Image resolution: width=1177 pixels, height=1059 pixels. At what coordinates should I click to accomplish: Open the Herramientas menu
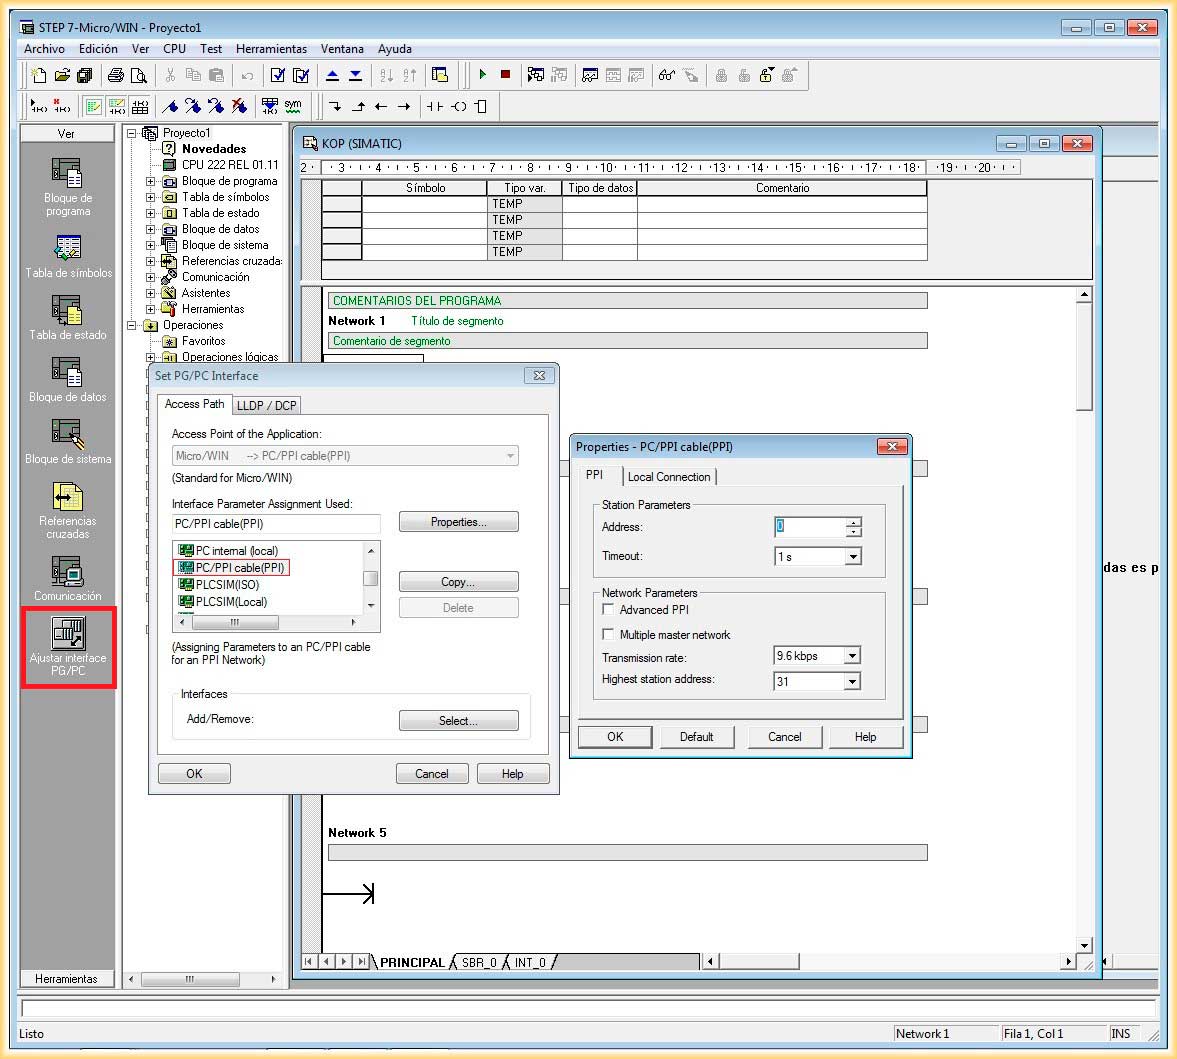coord(271,48)
